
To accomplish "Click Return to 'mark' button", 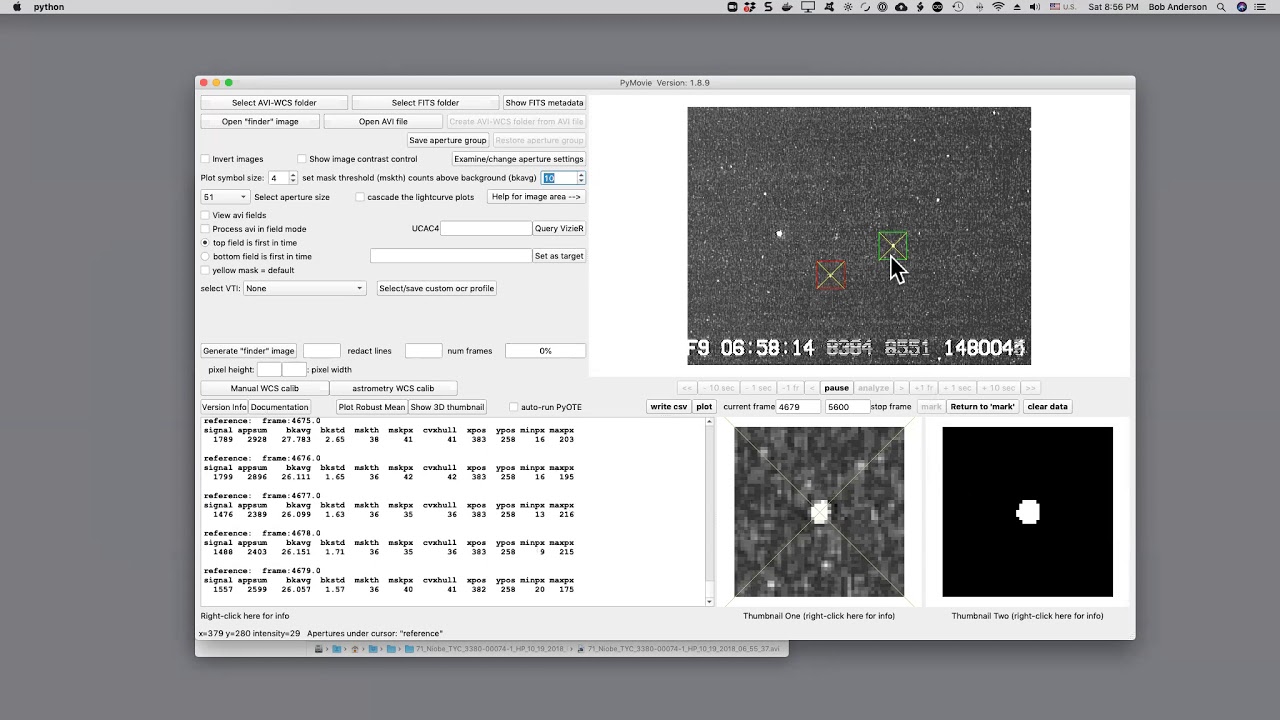I will 982,407.
